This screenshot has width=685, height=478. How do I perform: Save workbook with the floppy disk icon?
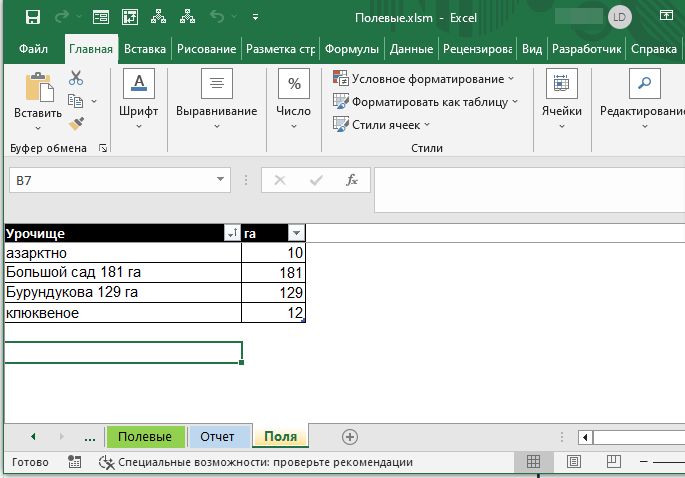(x=33, y=17)
